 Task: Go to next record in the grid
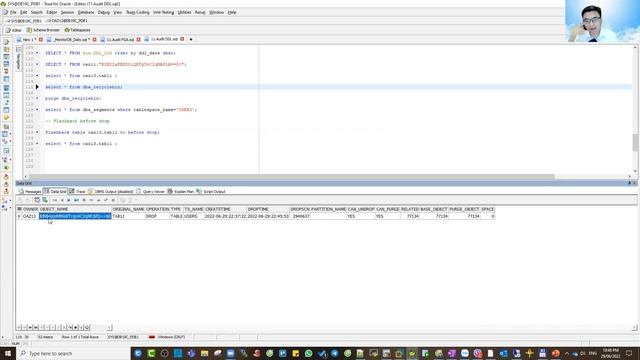69,200
